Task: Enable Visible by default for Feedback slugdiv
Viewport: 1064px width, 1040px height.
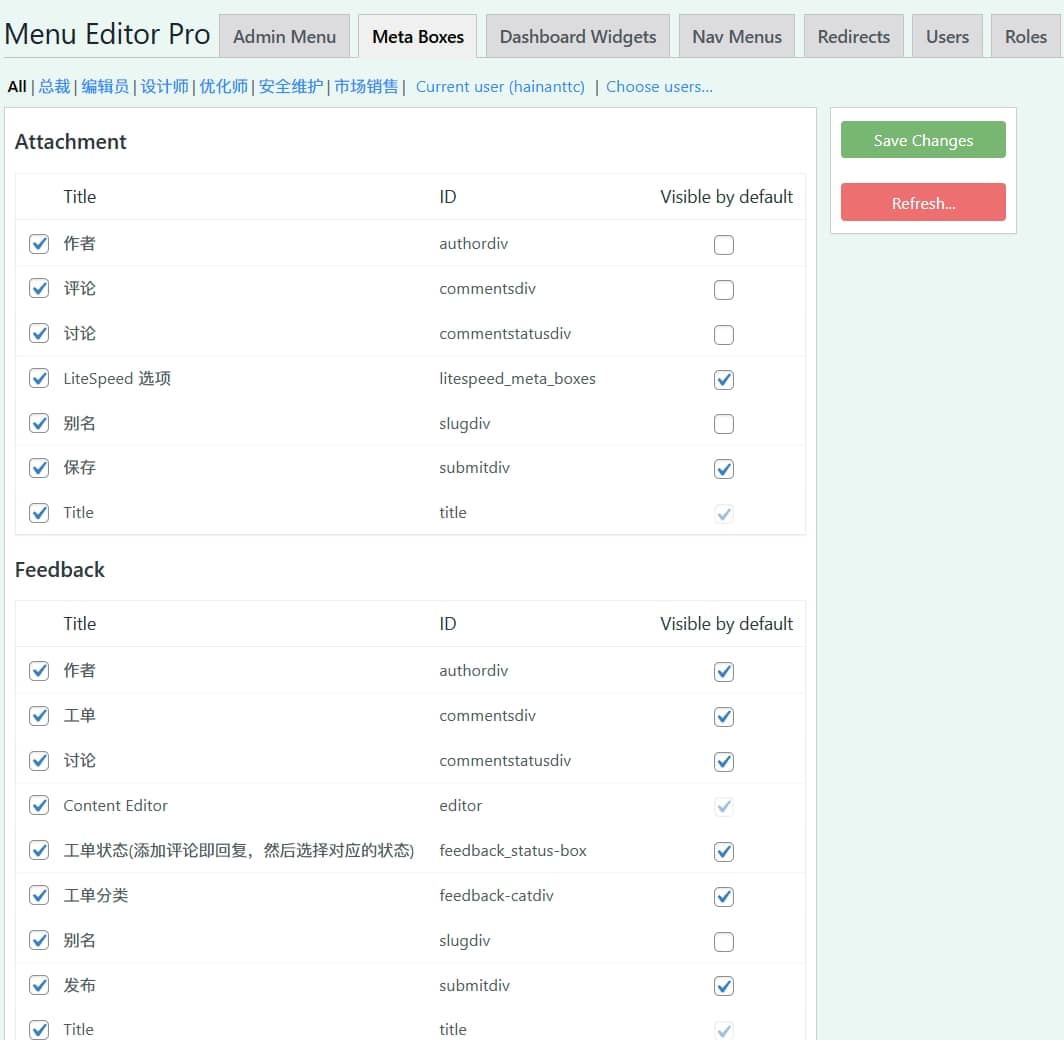Action: (x=724, y=942)
